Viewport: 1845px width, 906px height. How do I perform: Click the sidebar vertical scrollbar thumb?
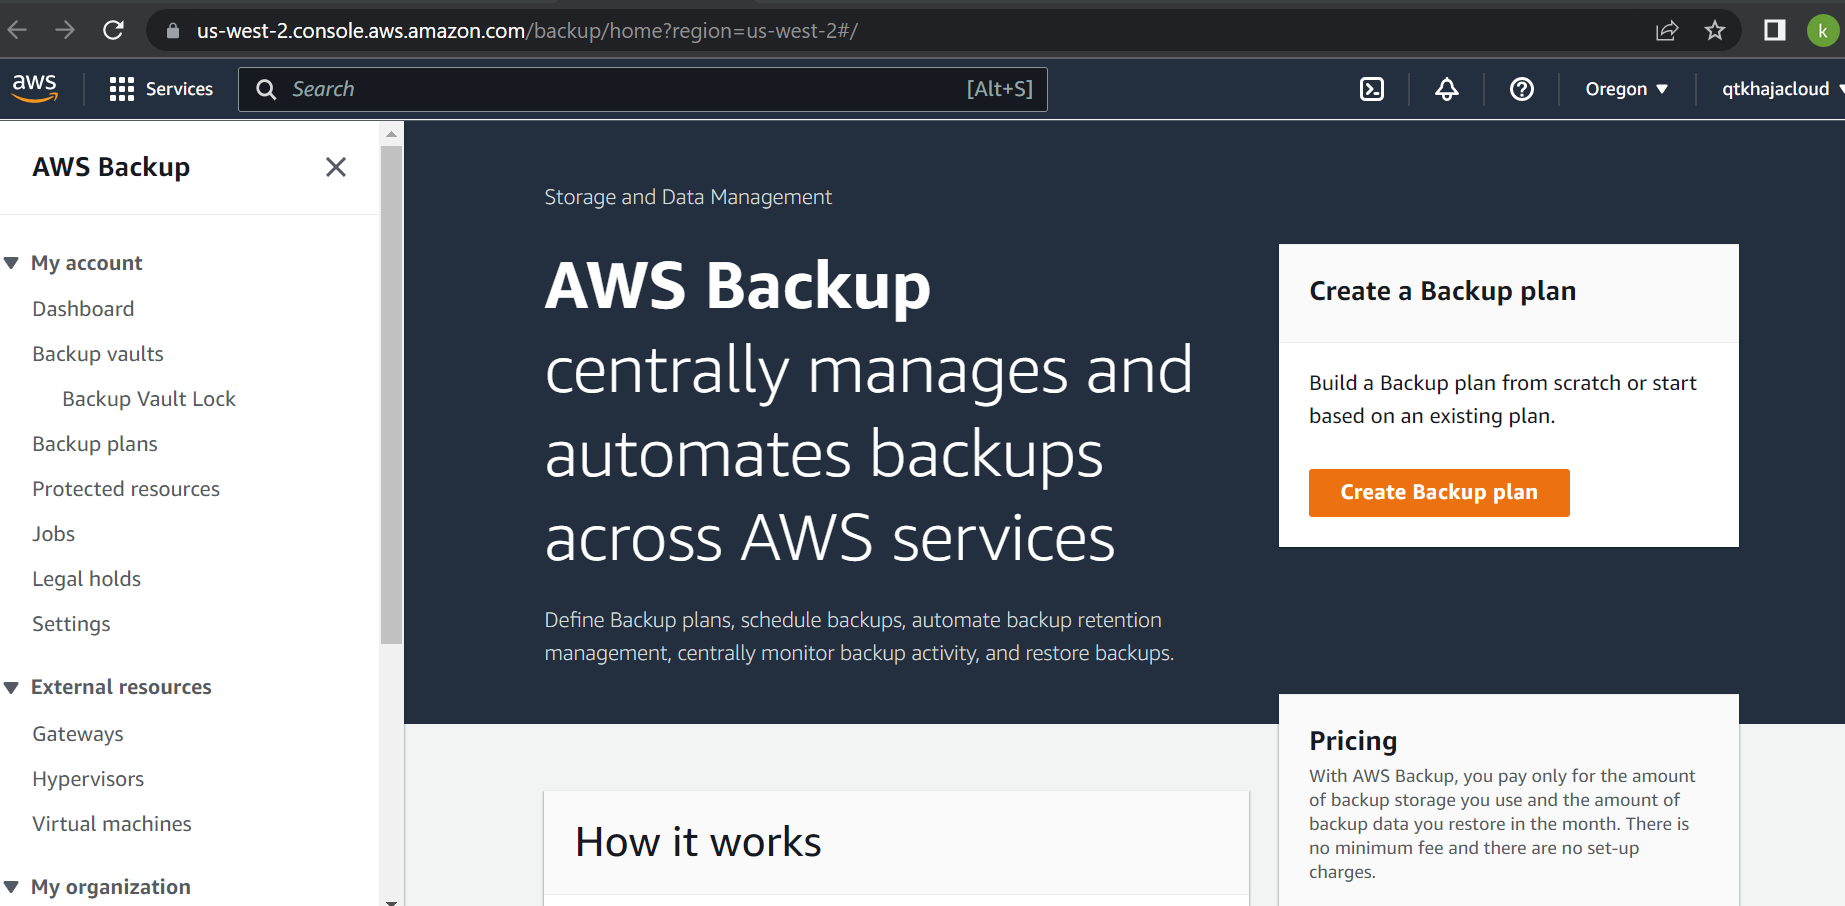[x=391, y=396]
